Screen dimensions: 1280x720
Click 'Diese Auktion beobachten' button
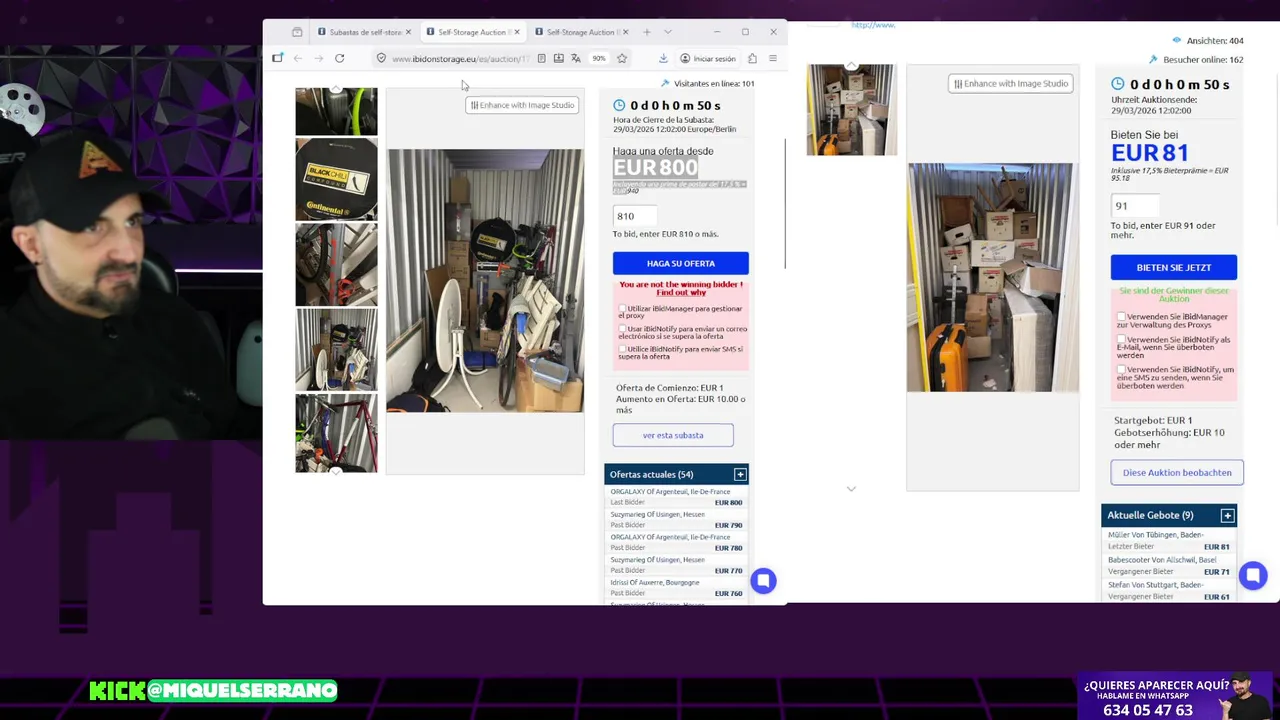(x=1176, y=472)
